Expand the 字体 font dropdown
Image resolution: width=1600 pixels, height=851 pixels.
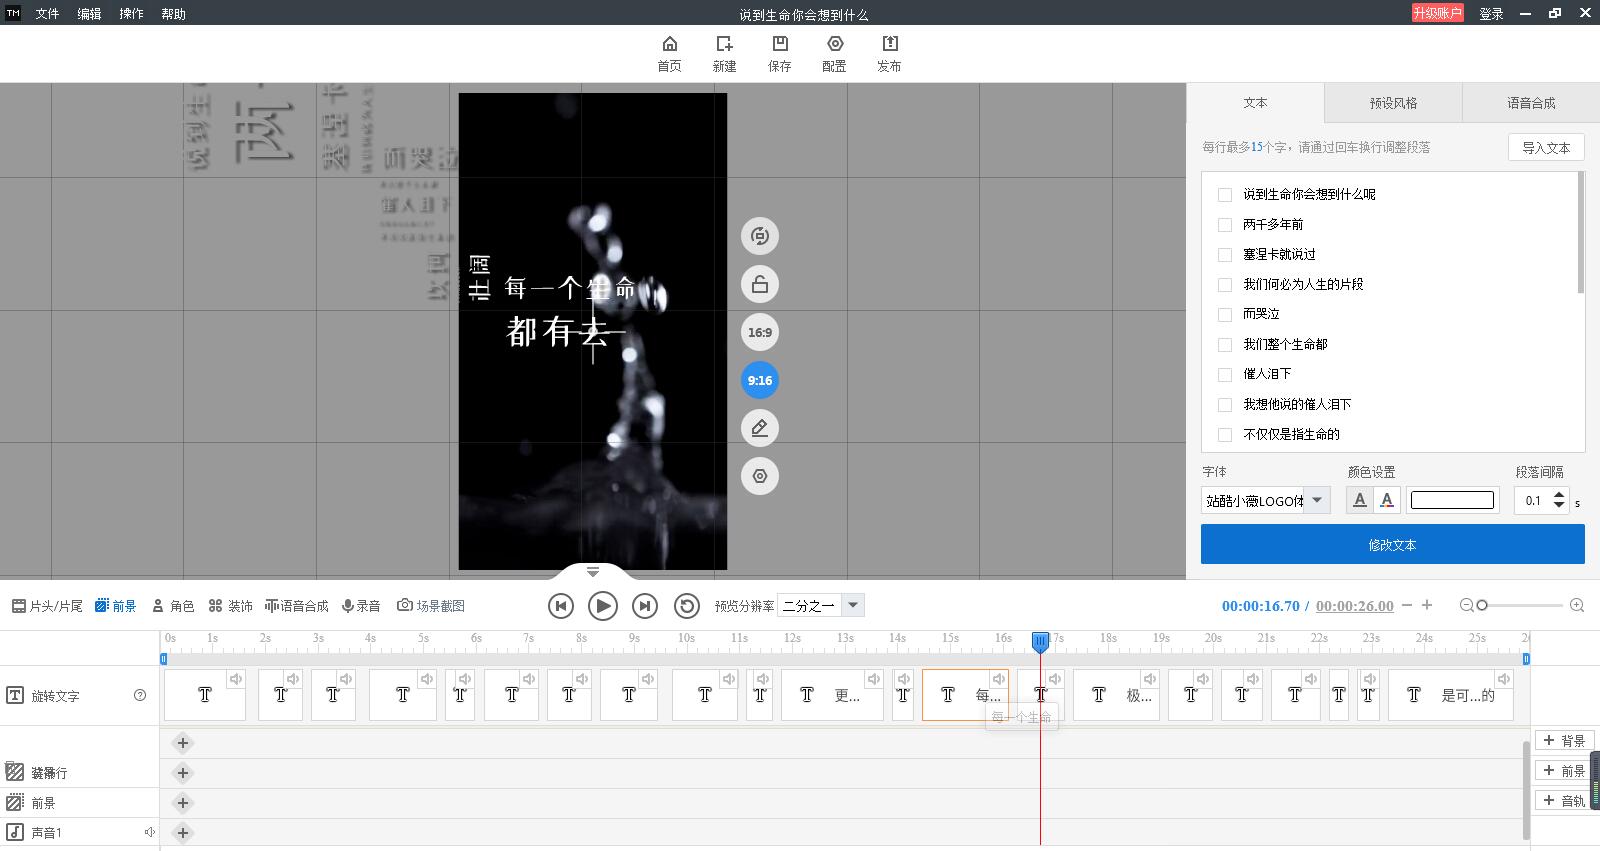pyautogui.click(x=1317, y=500)
